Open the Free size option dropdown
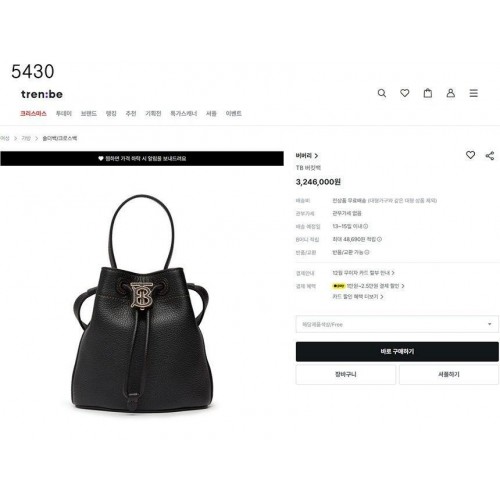 tap(397, 324)
